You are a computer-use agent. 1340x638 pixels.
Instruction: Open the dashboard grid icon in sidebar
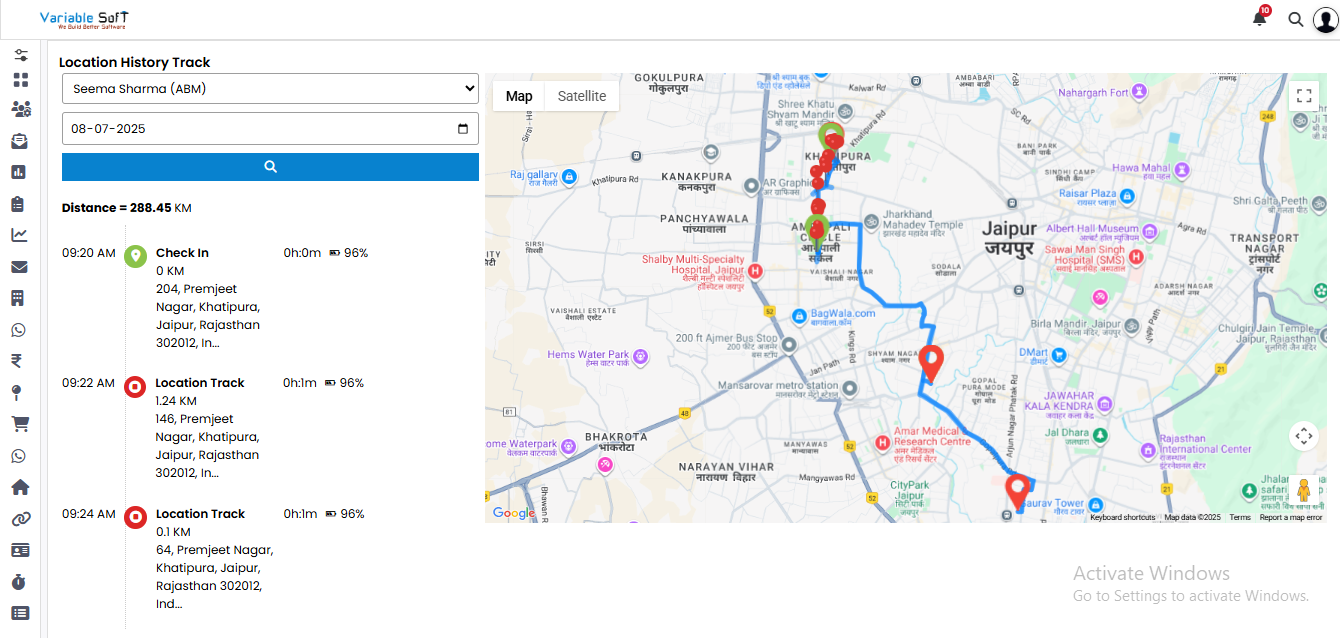[20, 80]
